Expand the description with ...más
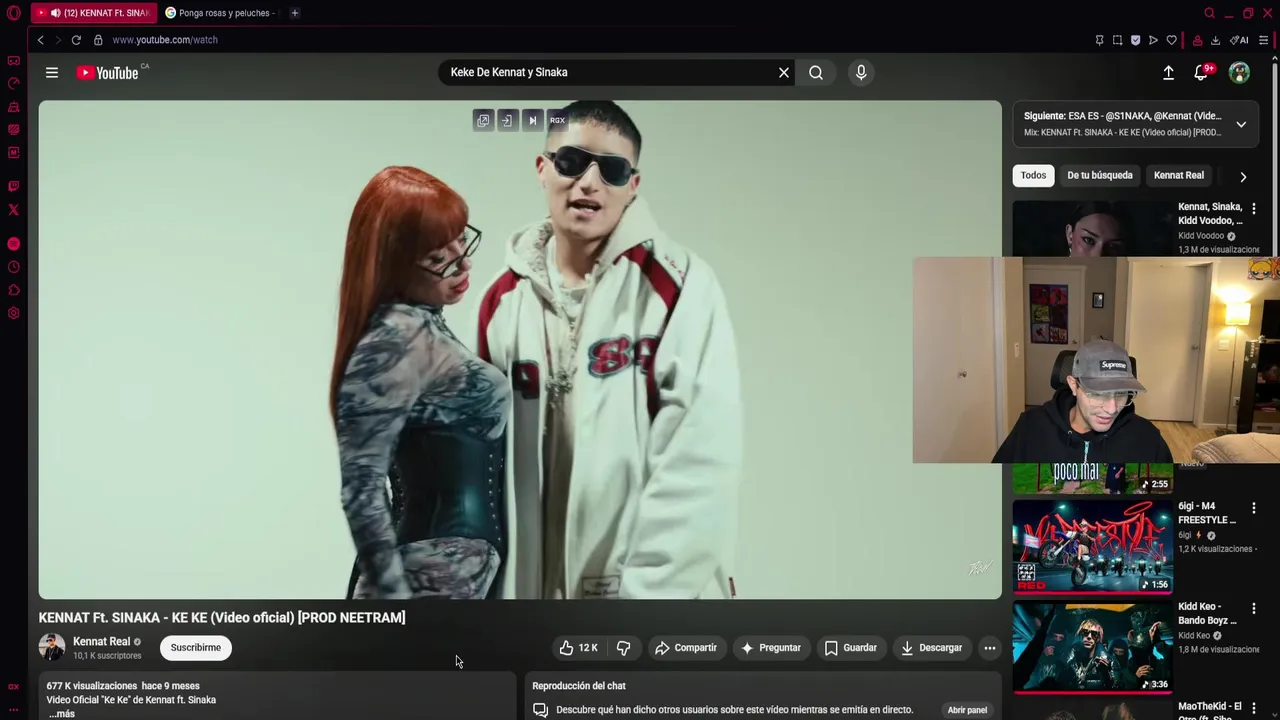This screenshot has height=720, width=1280. point(61,713)
